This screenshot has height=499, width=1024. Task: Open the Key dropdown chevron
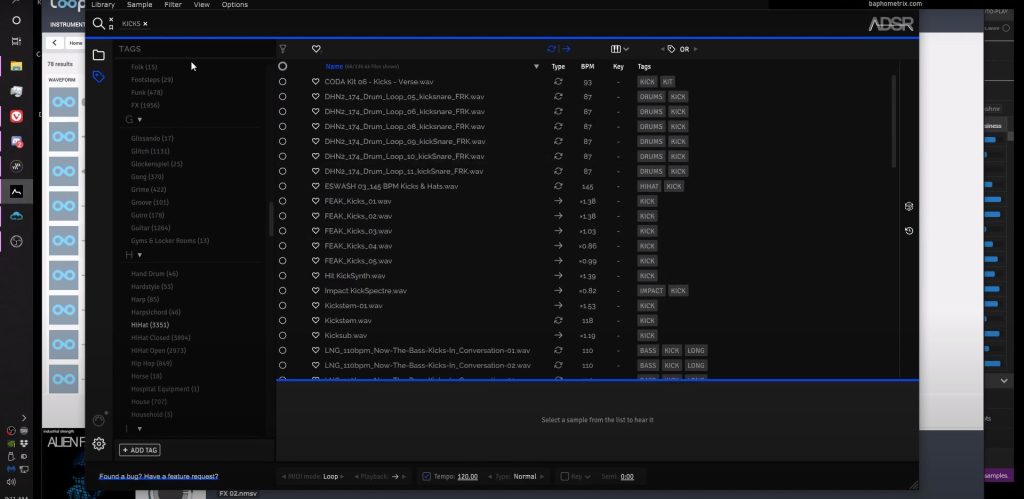[588, 477]
